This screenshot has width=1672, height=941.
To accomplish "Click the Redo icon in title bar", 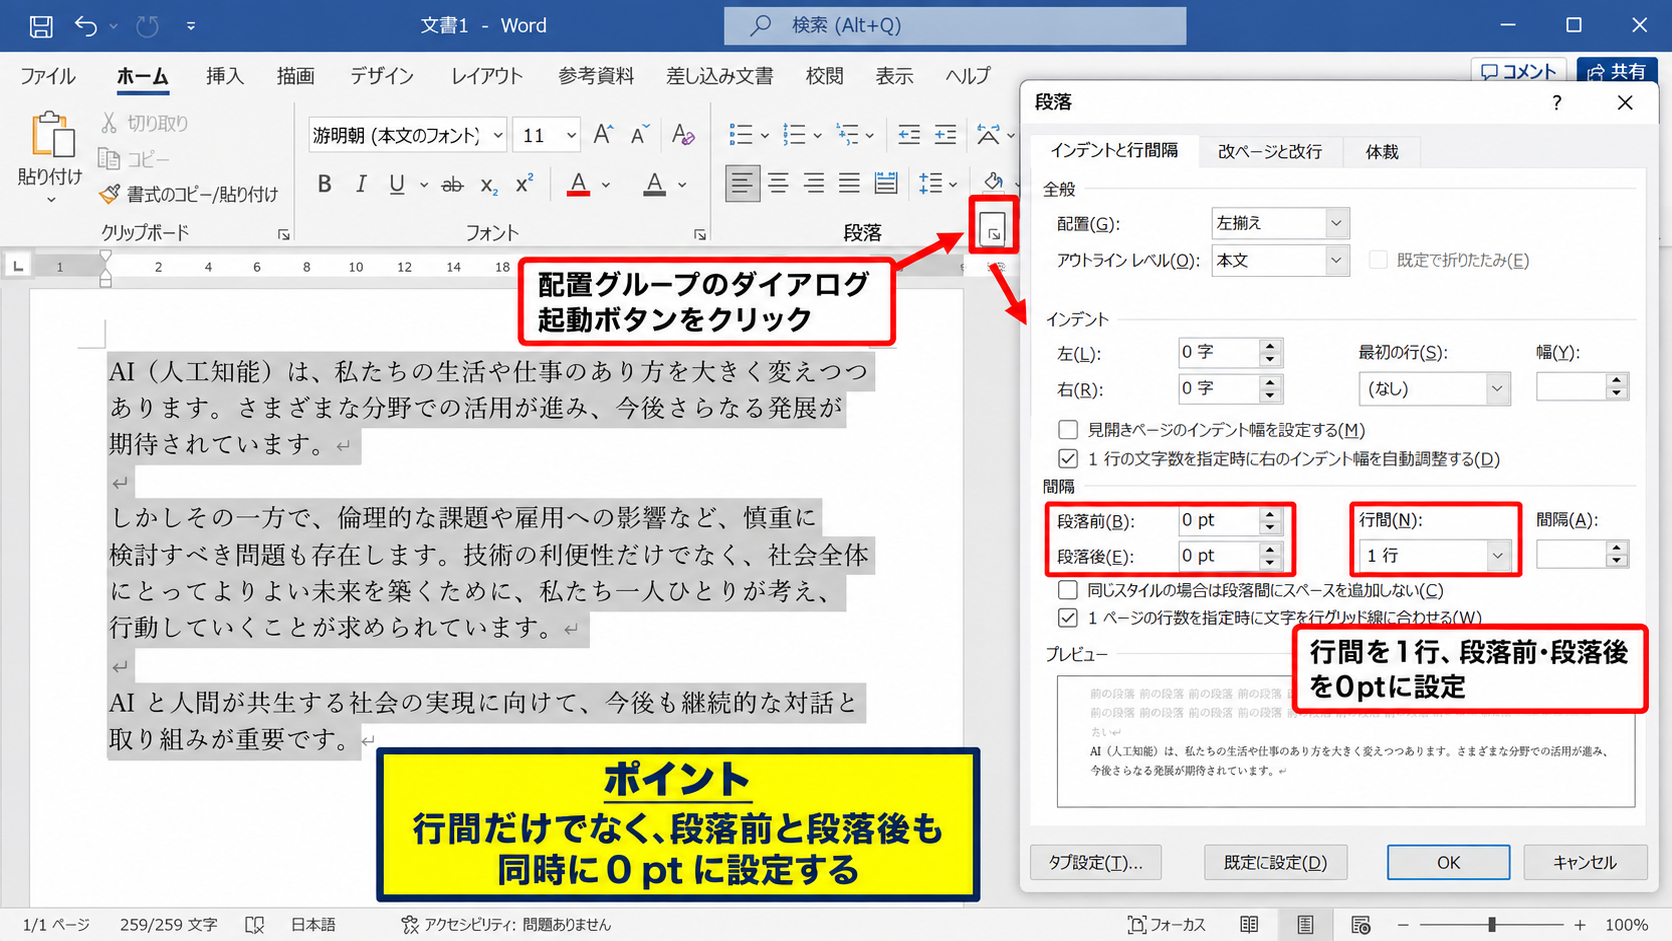I will tap(148, 26).
